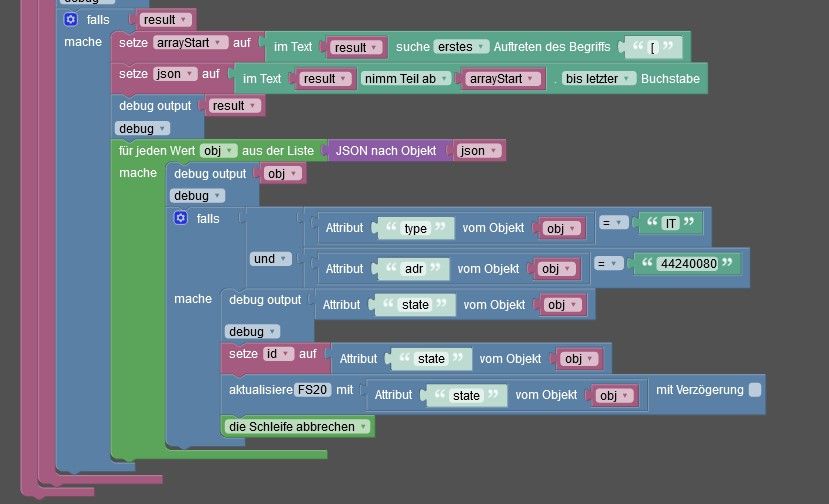Change the 'erstes' occurrence dropdown
829x504 pixels.
(x=461, y=47)
